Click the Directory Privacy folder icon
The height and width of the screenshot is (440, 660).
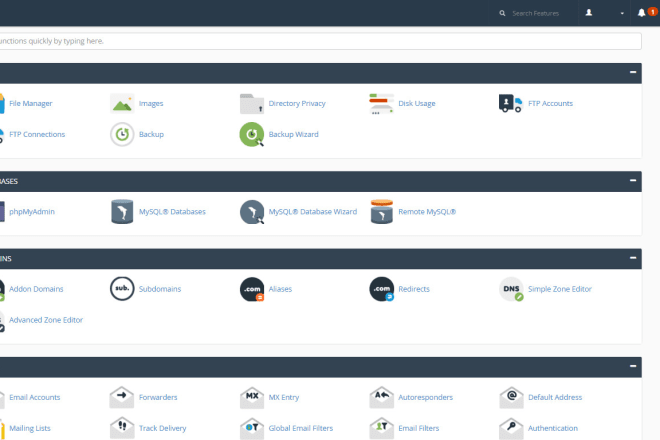(x=252, y=104)
